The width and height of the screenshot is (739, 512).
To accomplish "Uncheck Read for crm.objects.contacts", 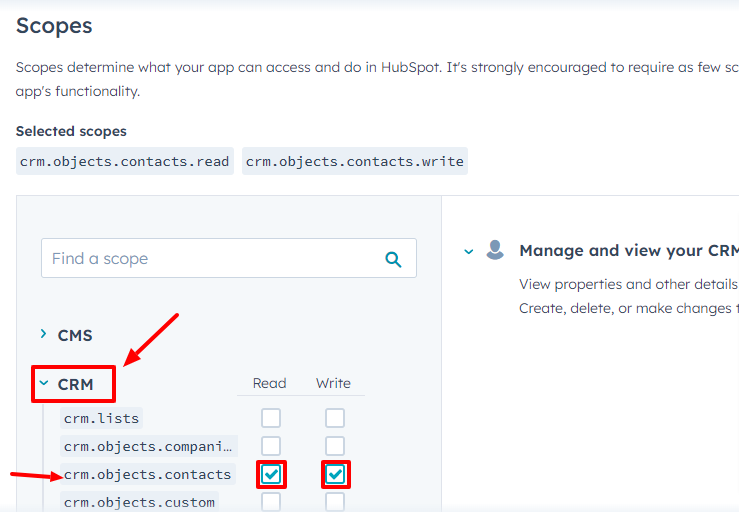I will tap(271, 474).
